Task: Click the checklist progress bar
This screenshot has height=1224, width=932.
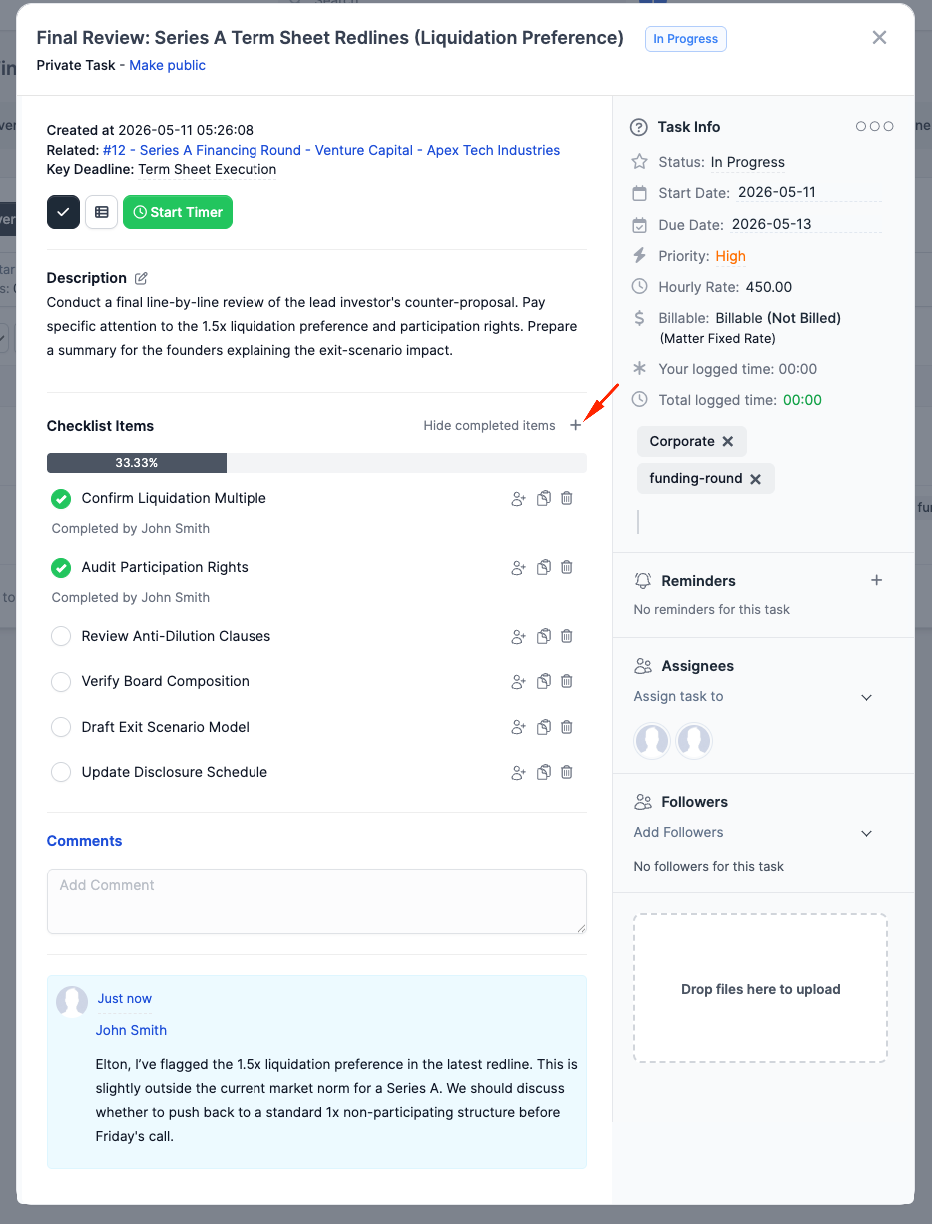Action: pyautogui.click(x=316, y=463)
